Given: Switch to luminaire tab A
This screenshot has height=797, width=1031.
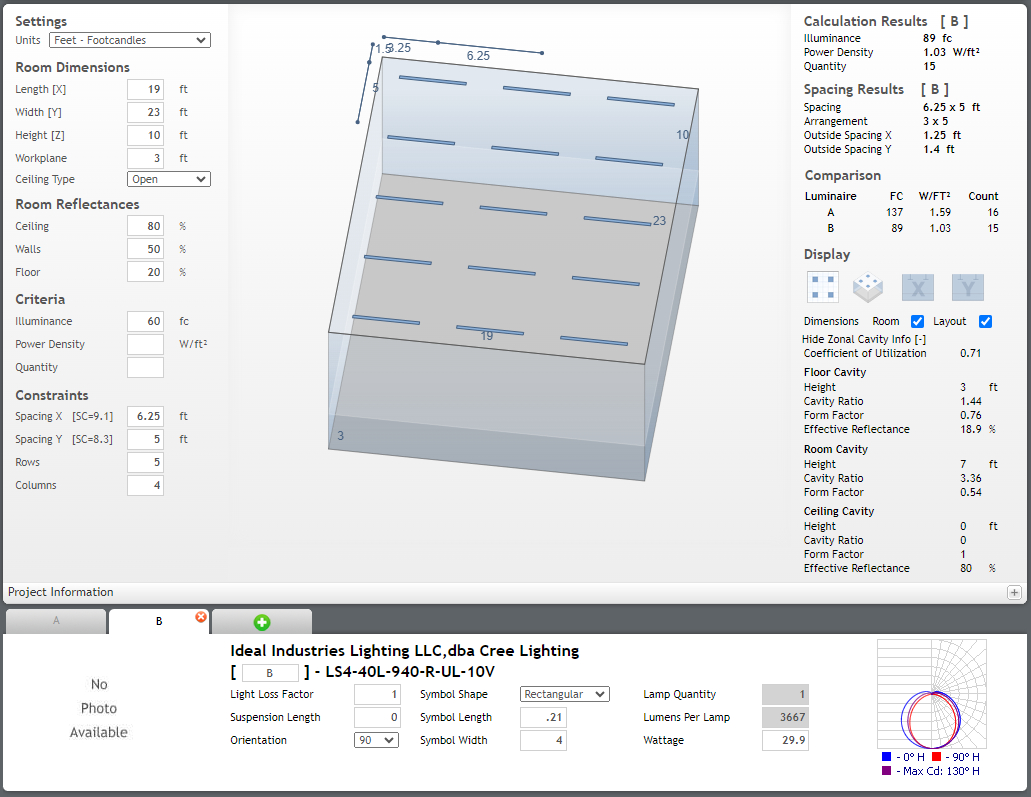Looking at the screenshot, I should click(56, 621).
